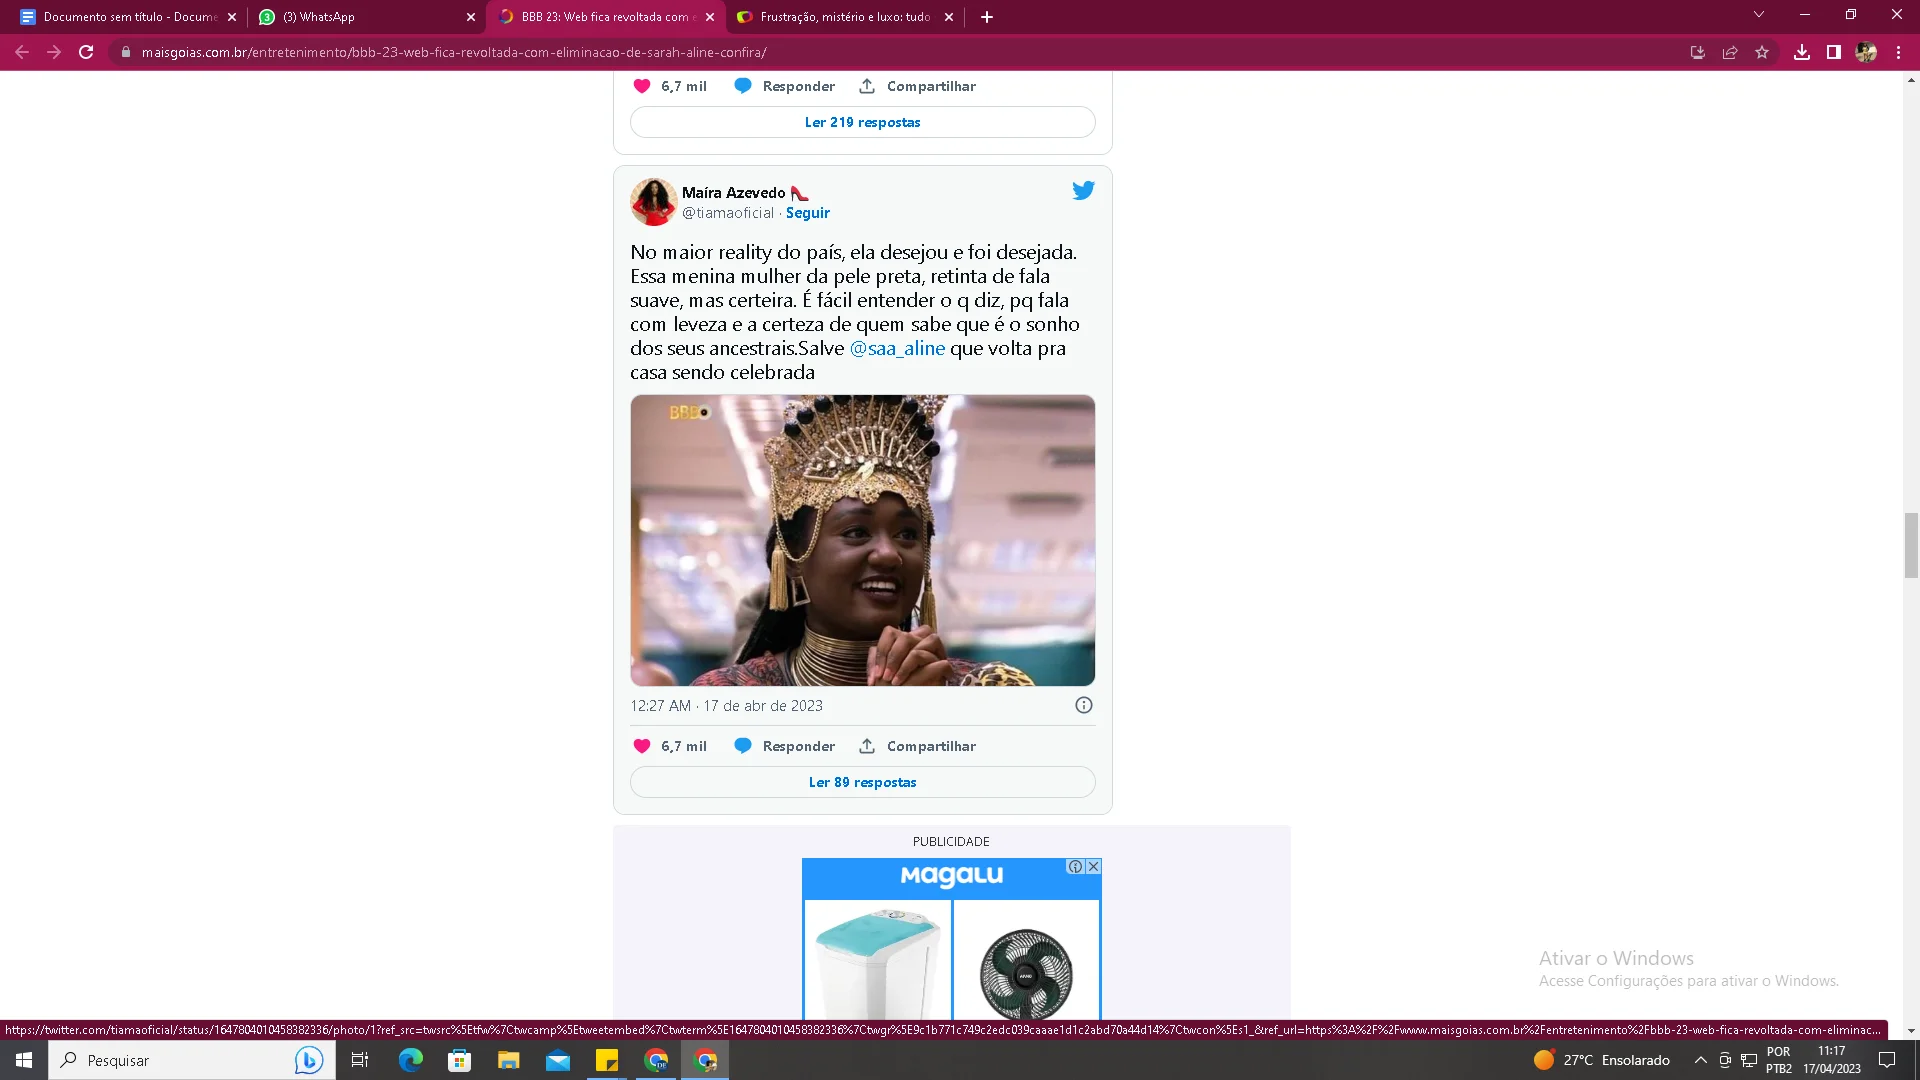The height and width of the screenshot is (1080, 1920).
Task: Show hidden system tray icons
Action: pyautogui.click(x=1700, y=1060)
